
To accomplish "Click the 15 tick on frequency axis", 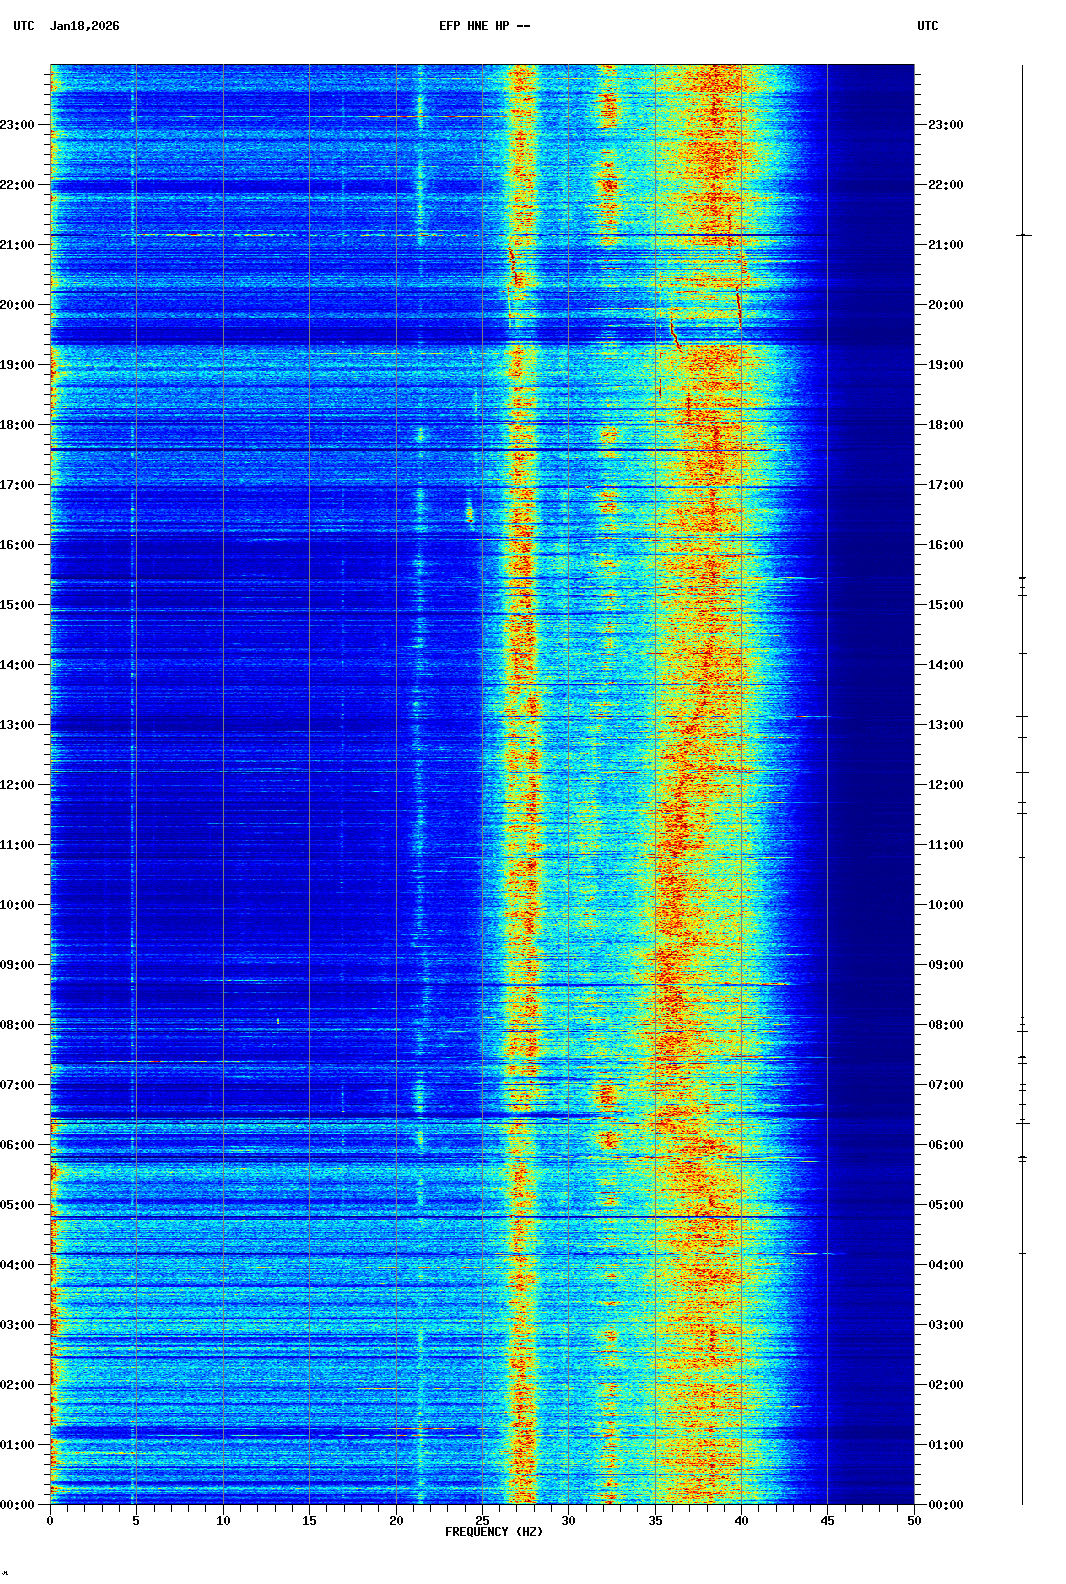I will pos(309,1520).
